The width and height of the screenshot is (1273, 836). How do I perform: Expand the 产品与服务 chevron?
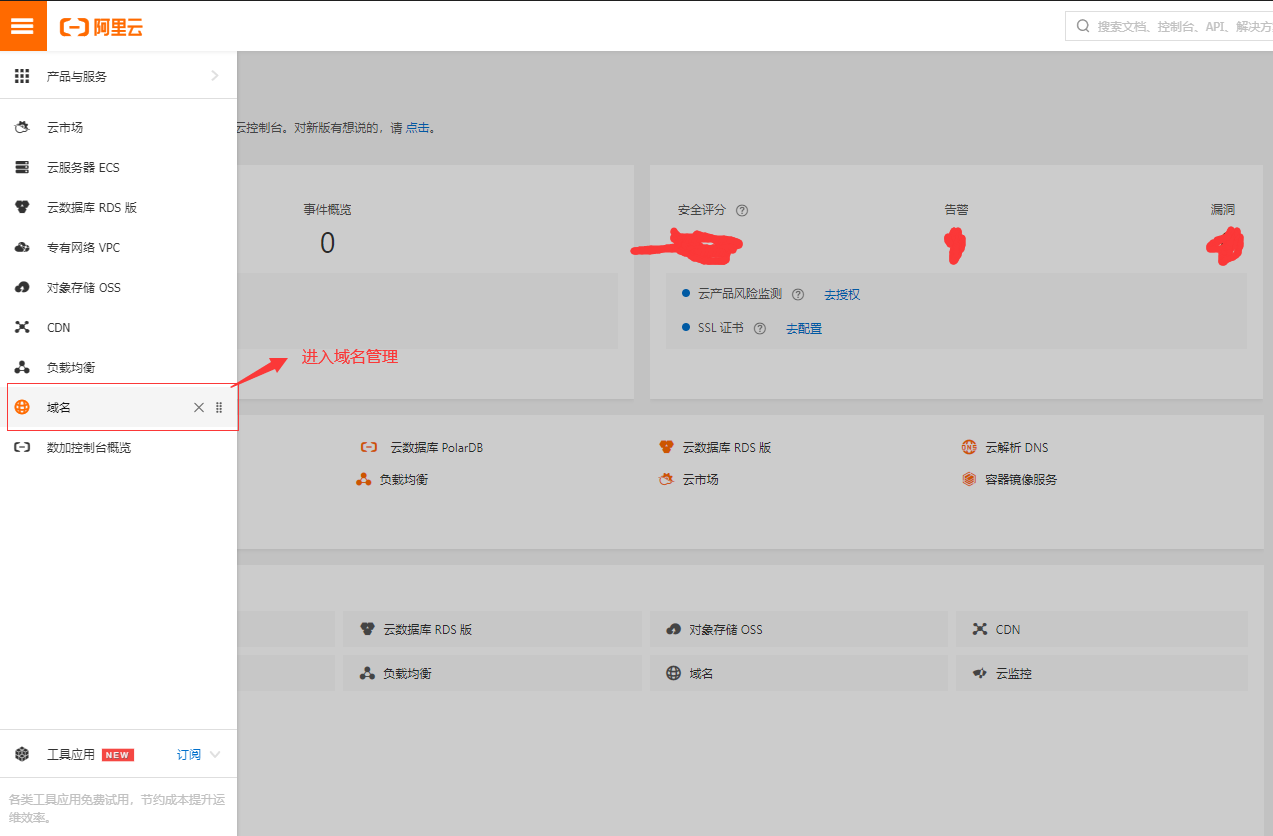[214, 76]
